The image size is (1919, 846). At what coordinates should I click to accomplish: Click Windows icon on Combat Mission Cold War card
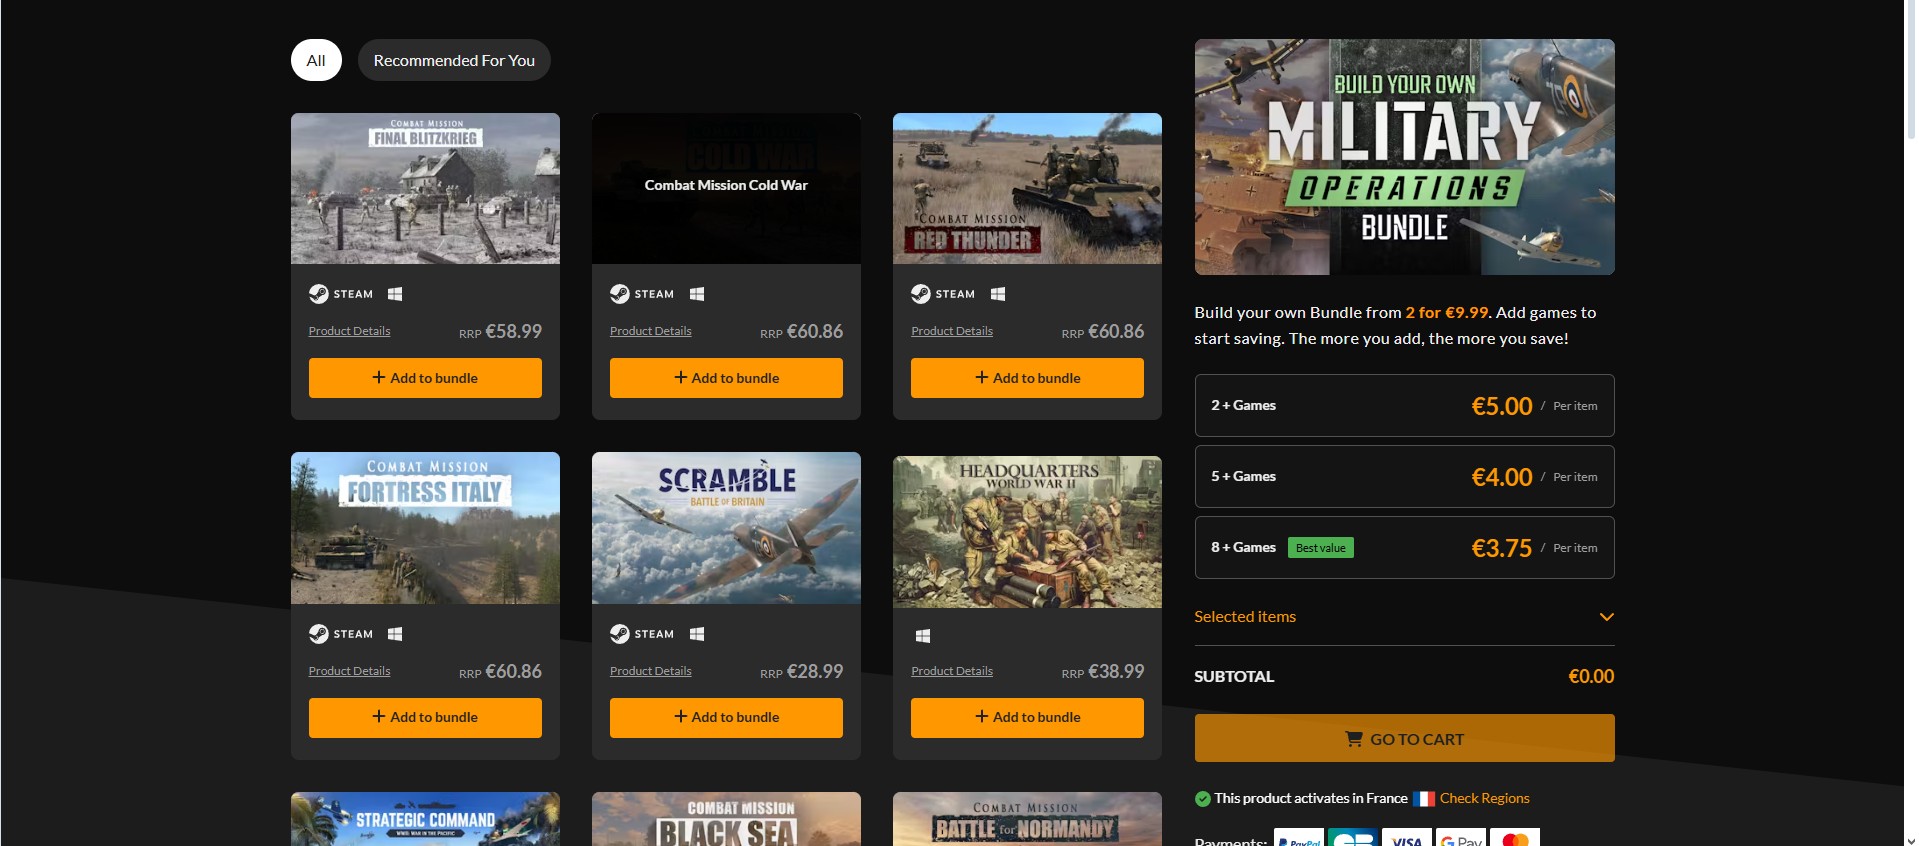(x=697, y=294)
